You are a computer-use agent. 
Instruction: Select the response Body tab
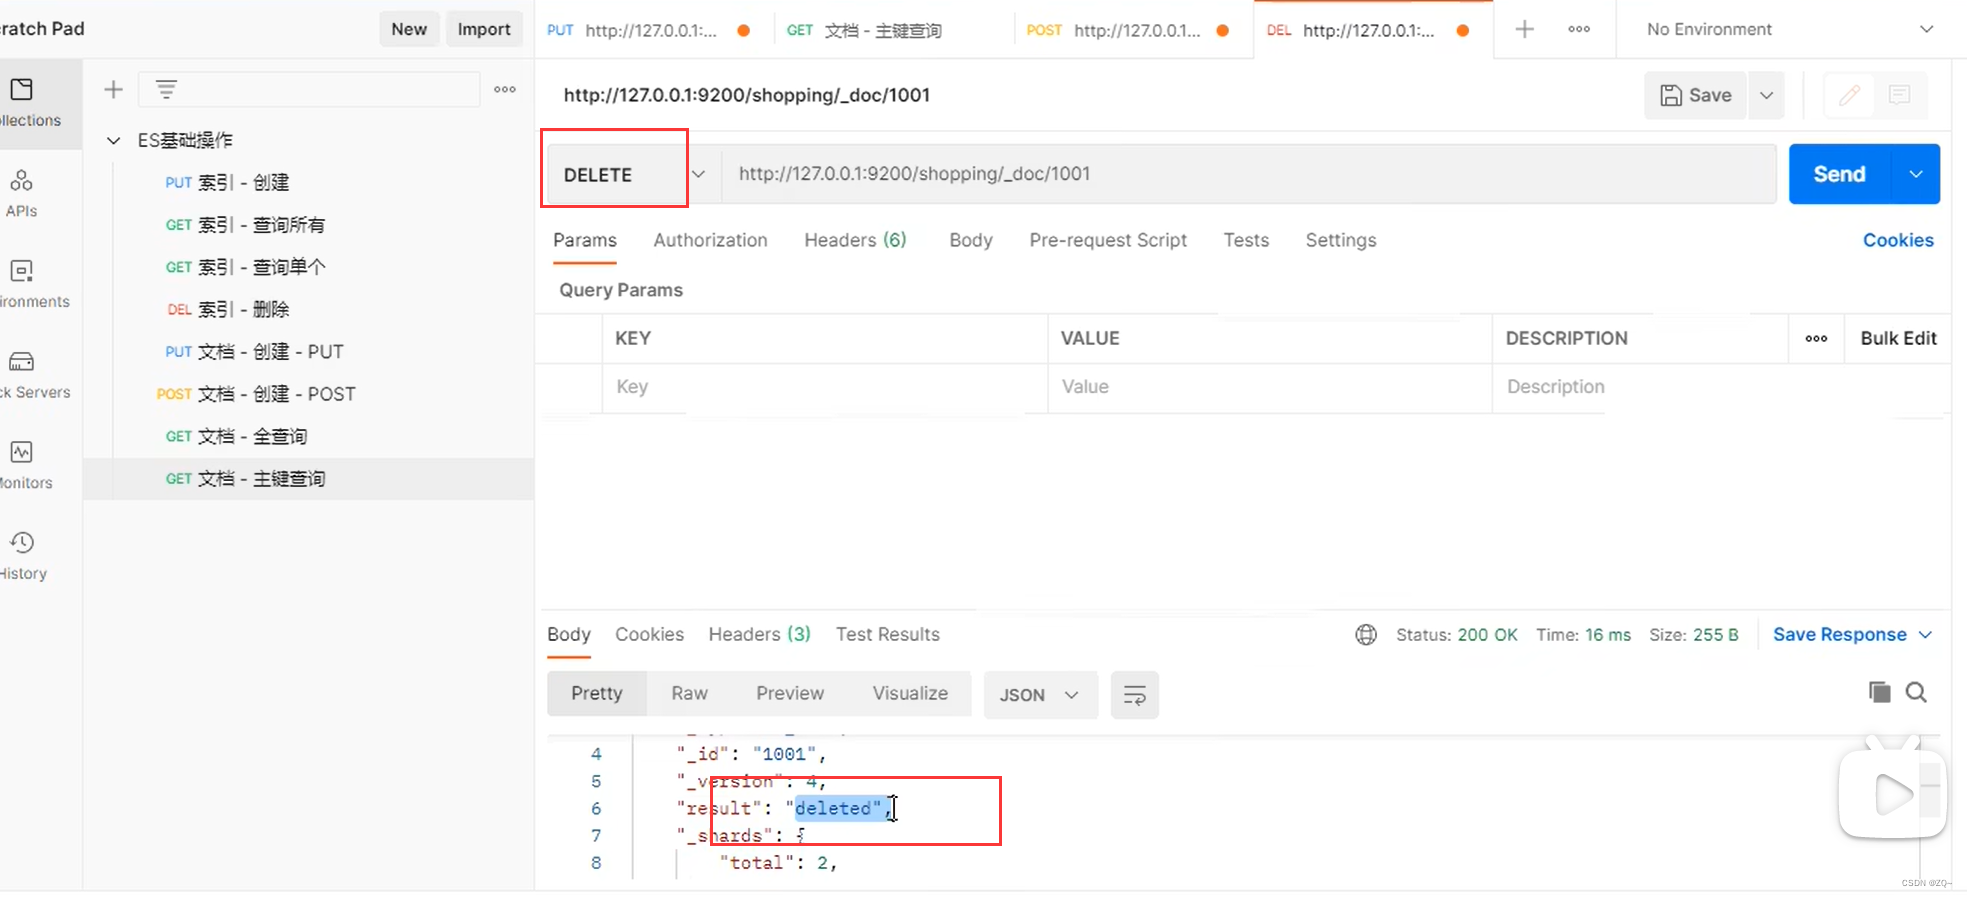click(x=569, y=635)
